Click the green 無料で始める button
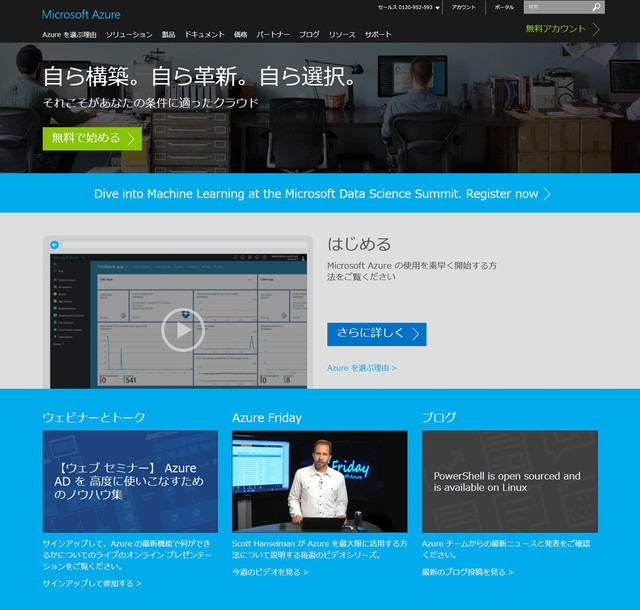The width and height of the screenshot is (640, 610). pyautogui.click(x=92, y=138)
